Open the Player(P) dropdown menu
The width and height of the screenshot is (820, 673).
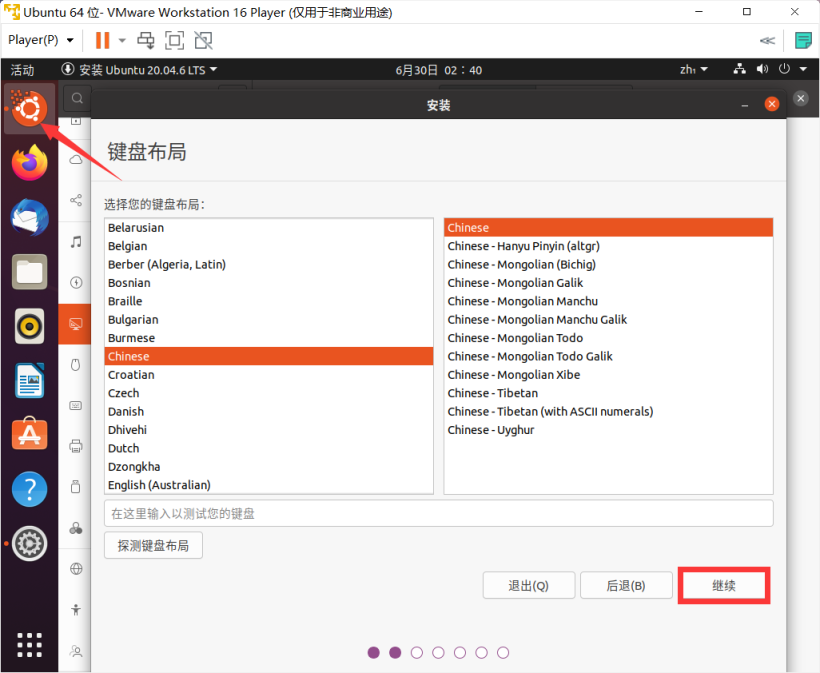tap(41, 40)
